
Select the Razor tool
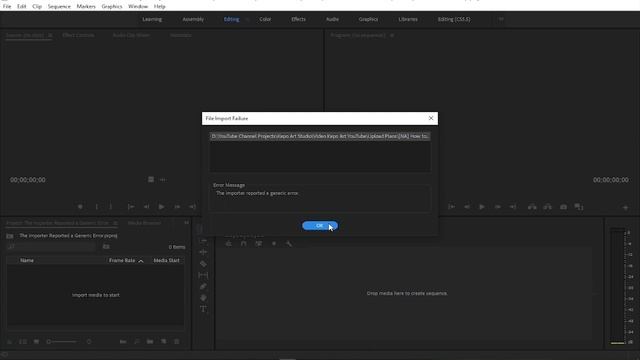click(x=203, y=264)
